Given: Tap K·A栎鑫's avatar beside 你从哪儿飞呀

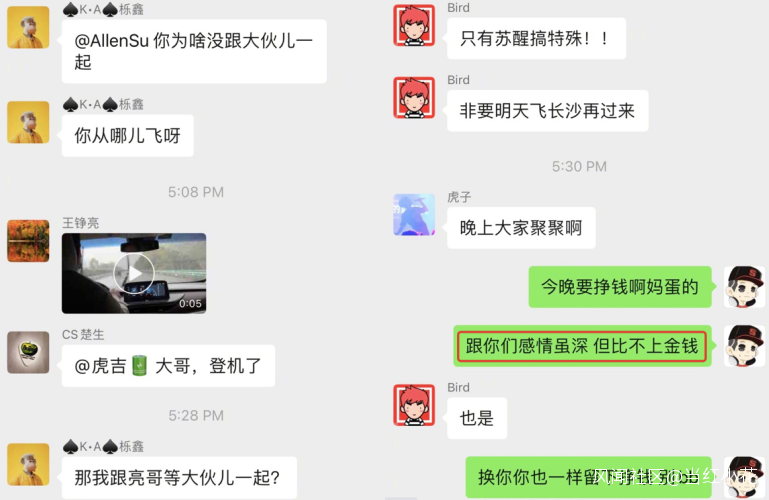Looking at the screenshot, I should click(x=28, y=122).
